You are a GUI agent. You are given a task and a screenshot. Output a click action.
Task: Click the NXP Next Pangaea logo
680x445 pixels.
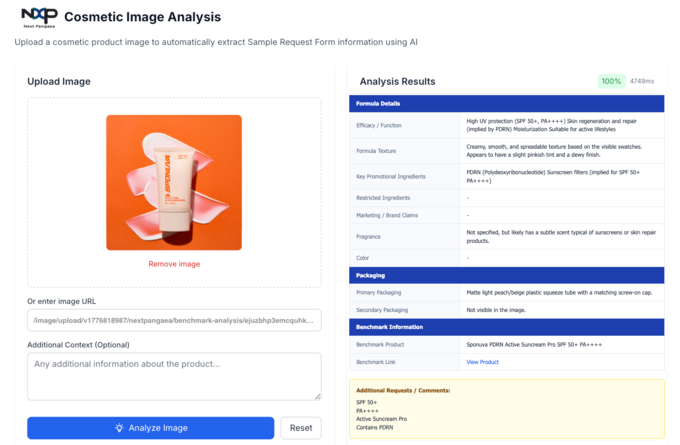[39, 17]
